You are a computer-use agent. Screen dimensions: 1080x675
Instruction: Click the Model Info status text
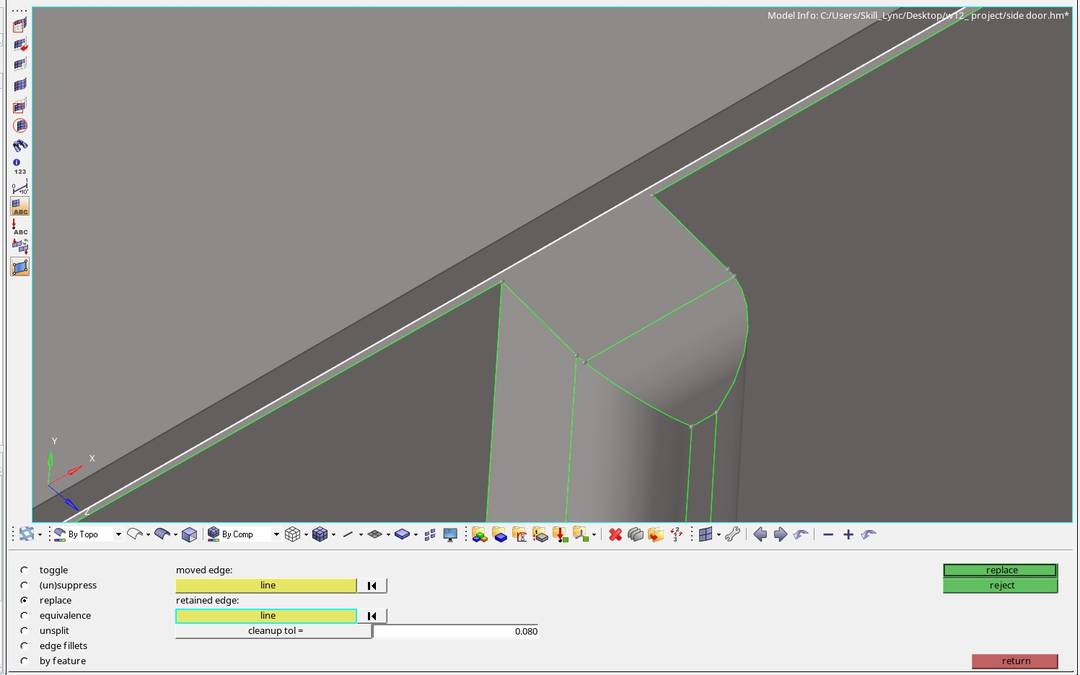[920, 16]
